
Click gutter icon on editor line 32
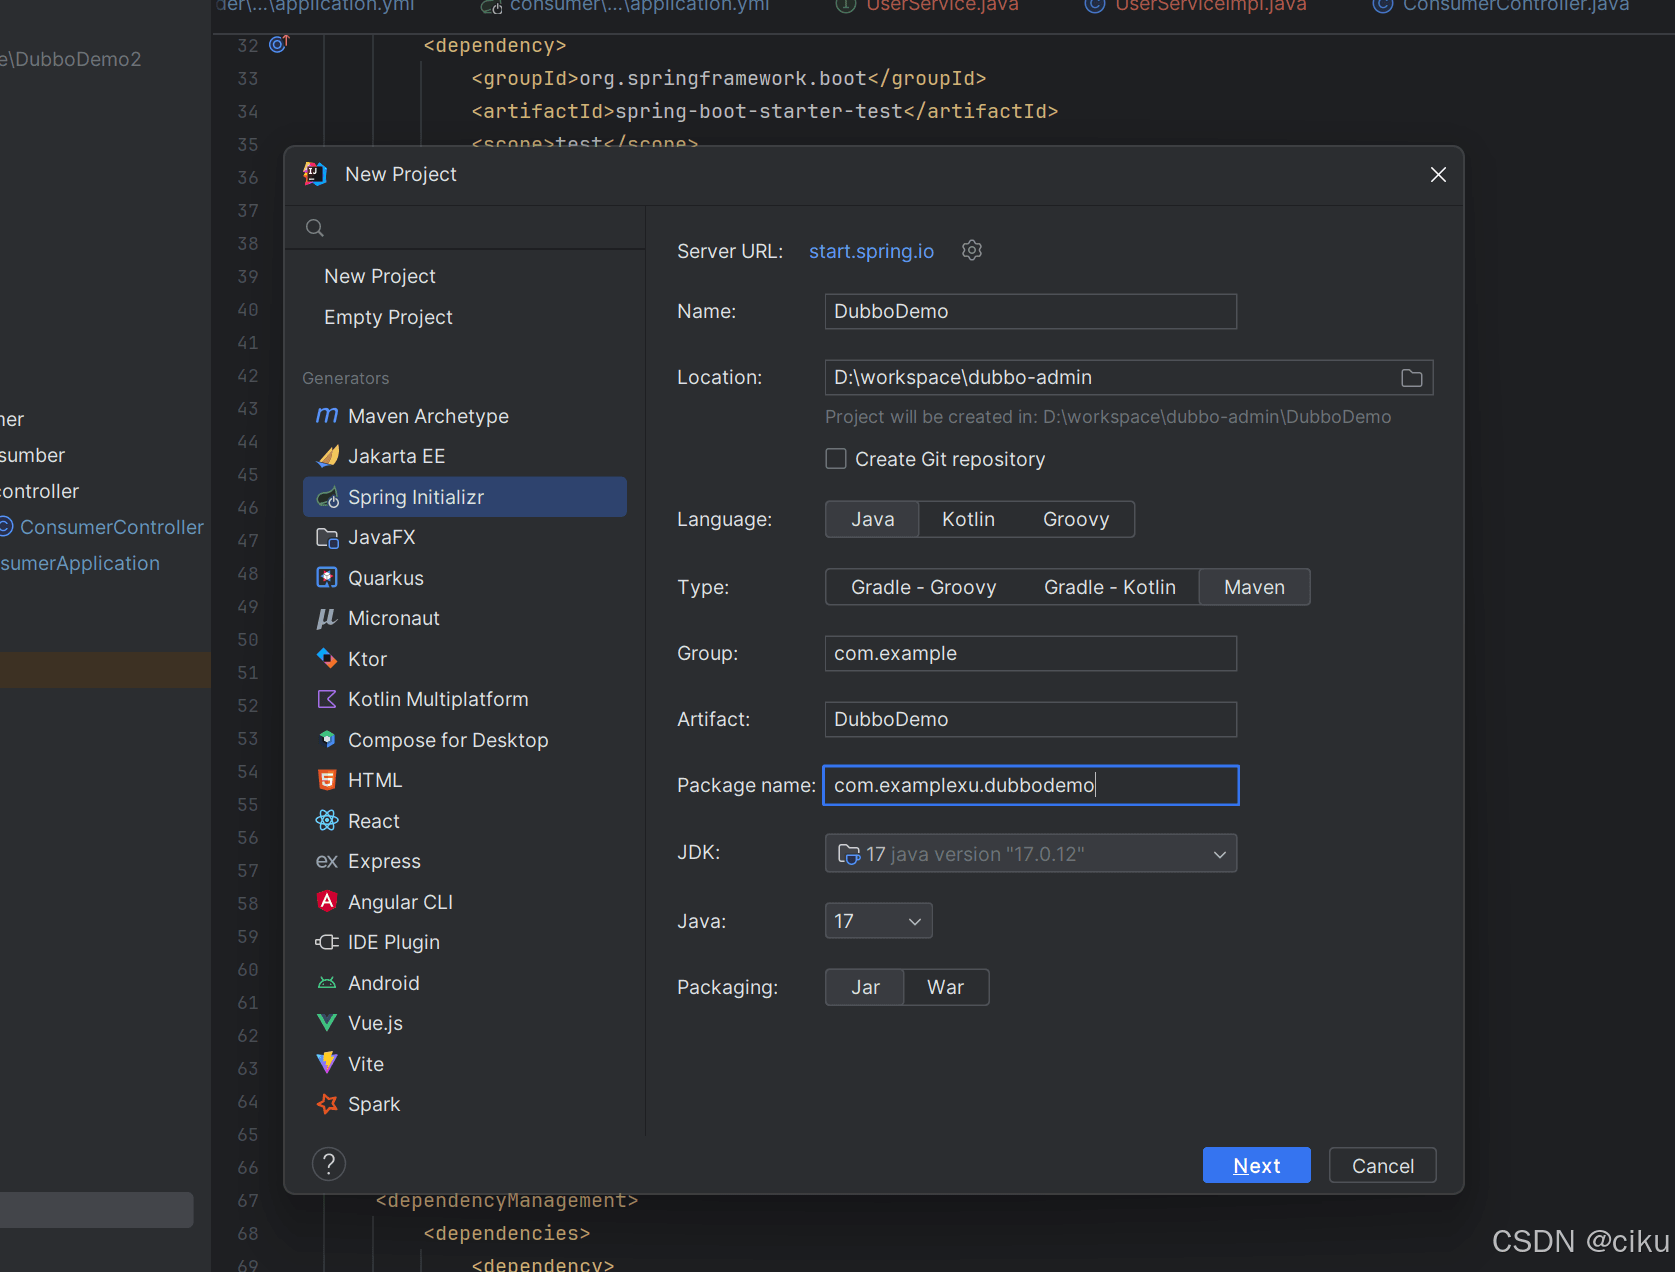tap(279, 44)
